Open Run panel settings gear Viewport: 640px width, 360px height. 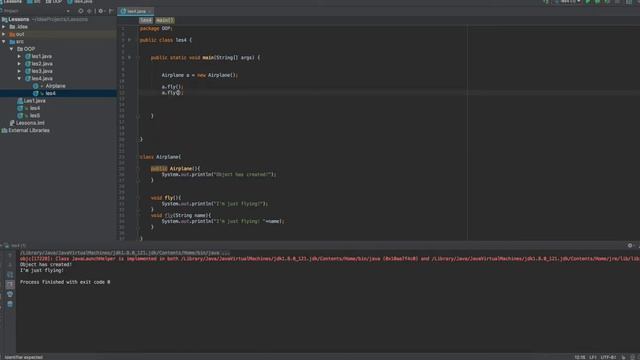click(630, 245)
